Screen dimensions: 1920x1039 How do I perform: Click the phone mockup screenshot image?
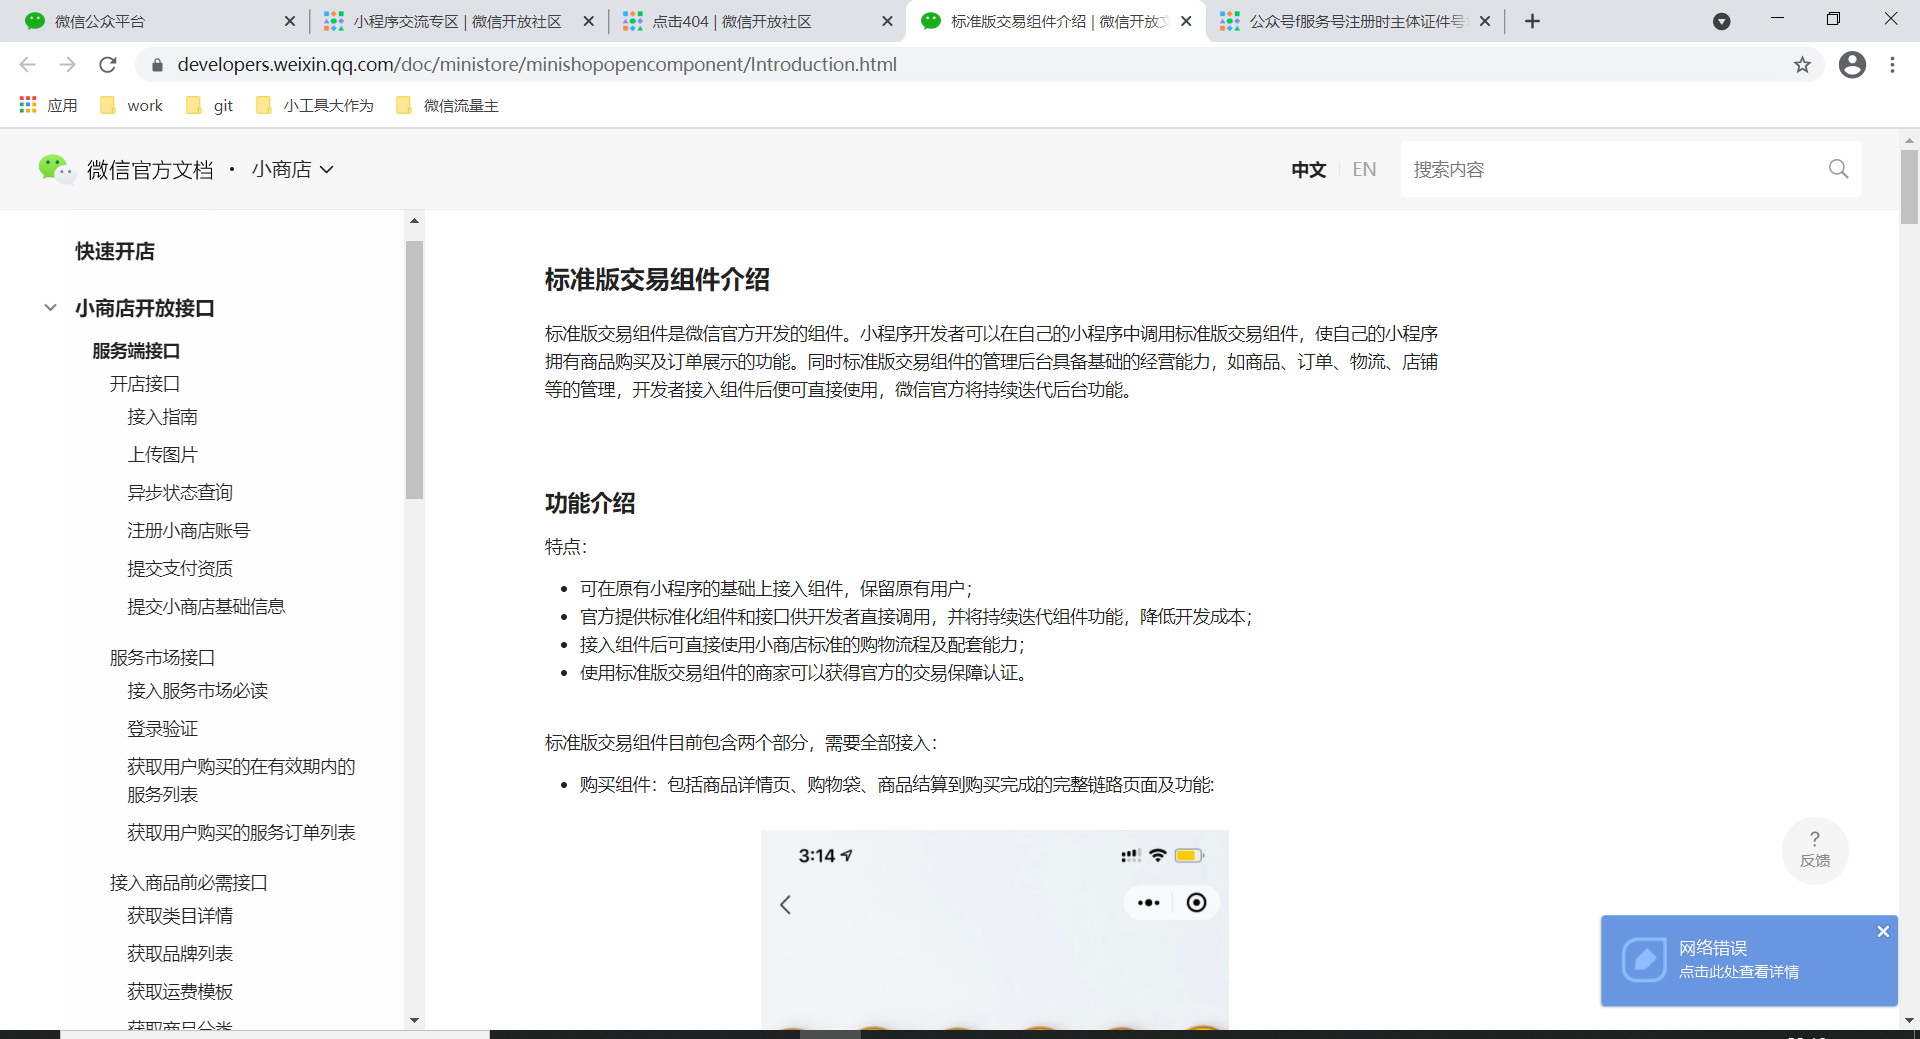tap(995, 930)
